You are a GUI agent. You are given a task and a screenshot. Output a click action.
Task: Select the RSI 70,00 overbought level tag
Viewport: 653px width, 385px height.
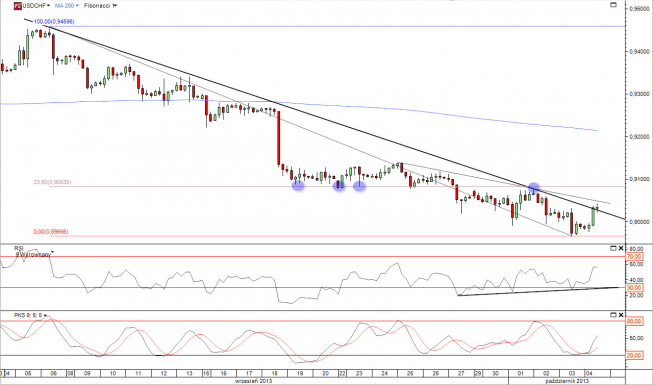point(633,257)
